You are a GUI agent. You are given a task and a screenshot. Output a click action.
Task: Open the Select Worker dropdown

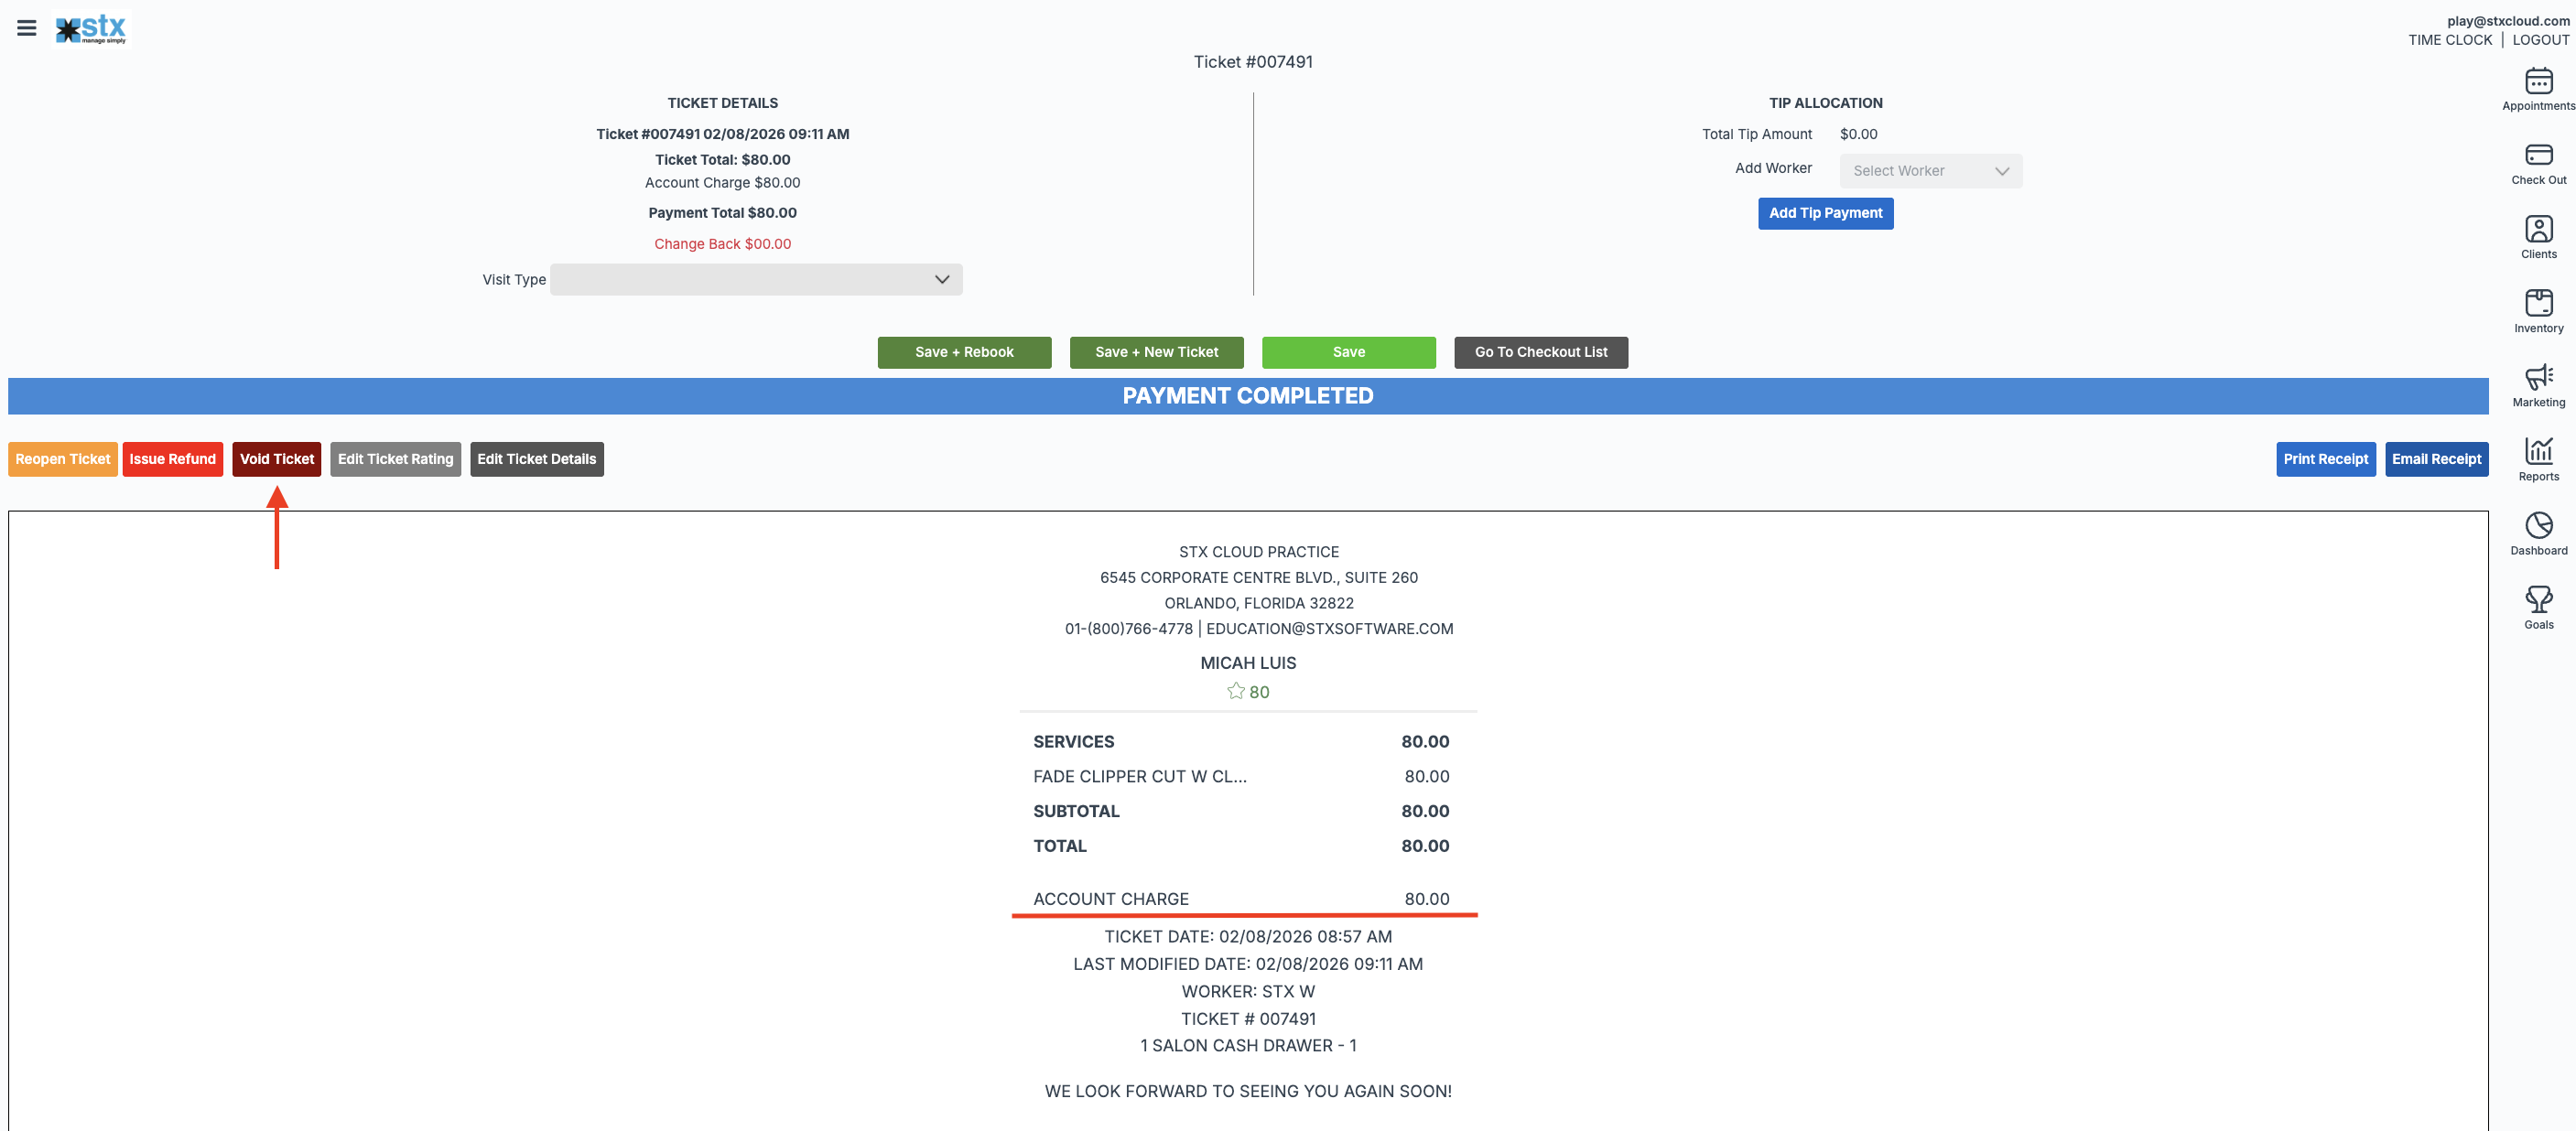click(1929, 171)
